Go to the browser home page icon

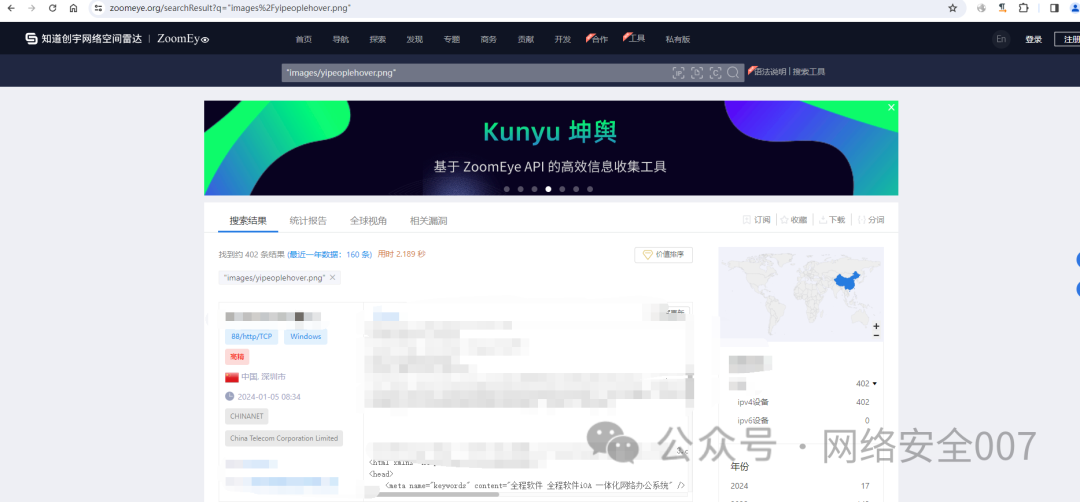[x=73, y=8]
